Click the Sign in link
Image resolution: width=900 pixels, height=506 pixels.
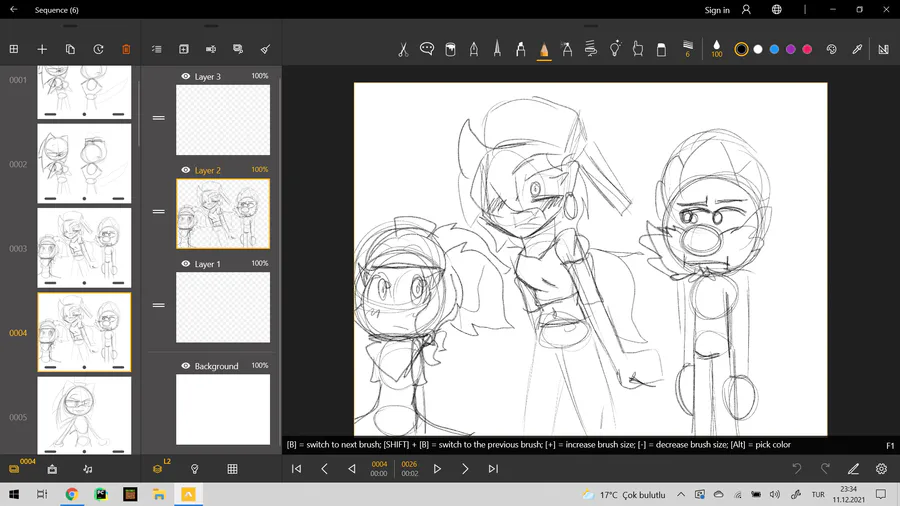[717, 10]
